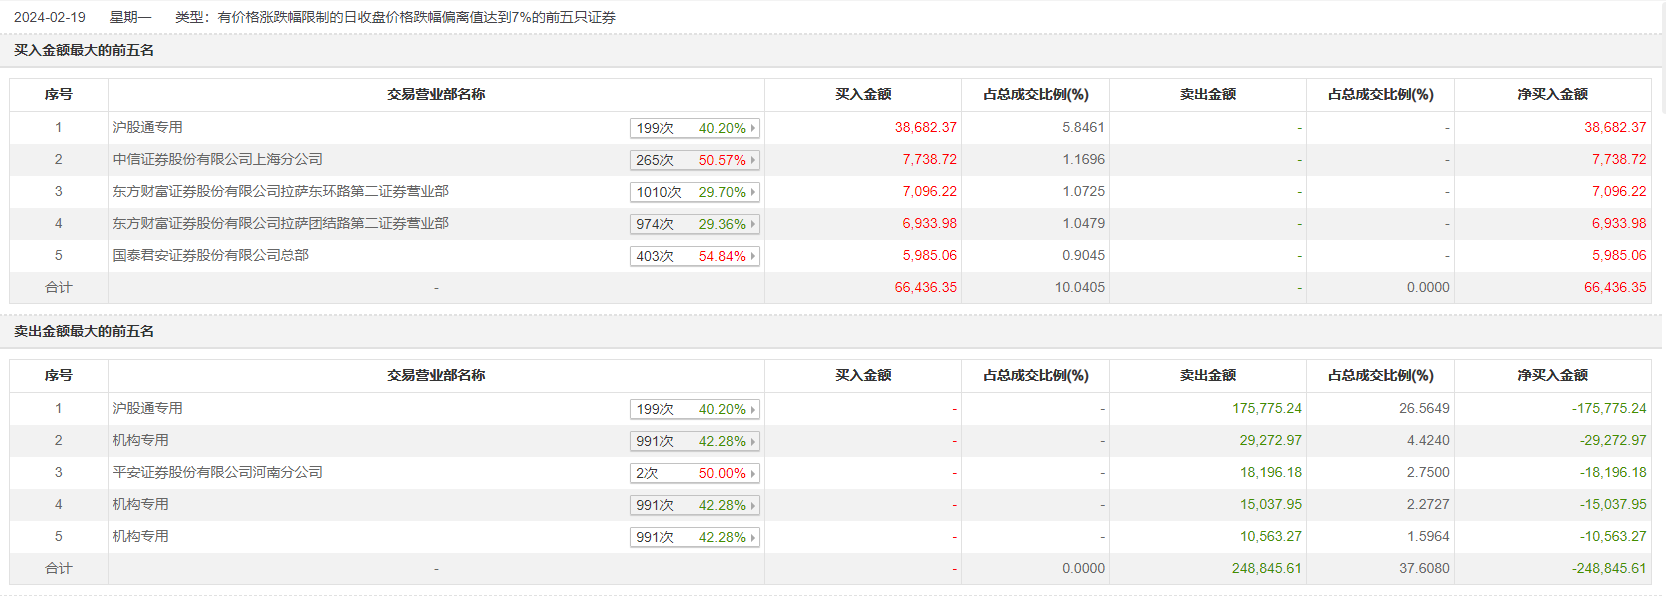Click the arrow icon in the 974次 29.36% badge
Viewport: 1666px width, 596px height.
click(752, 224)
